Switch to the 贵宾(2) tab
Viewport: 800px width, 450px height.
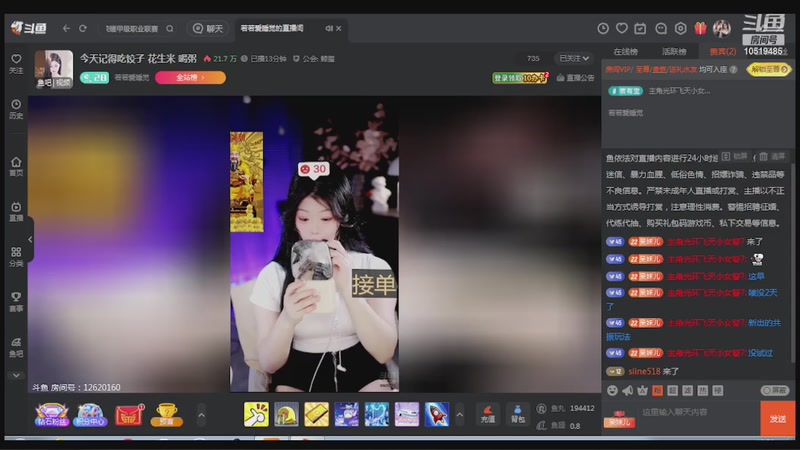pos(722,52)
